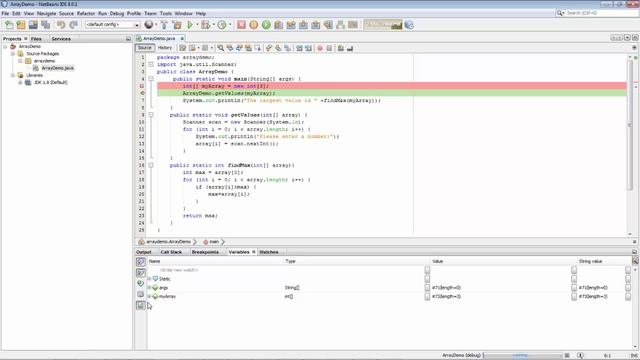Click the Shift Line Left editor icon
The image size is (640, 360).
[x=299, y=48]
